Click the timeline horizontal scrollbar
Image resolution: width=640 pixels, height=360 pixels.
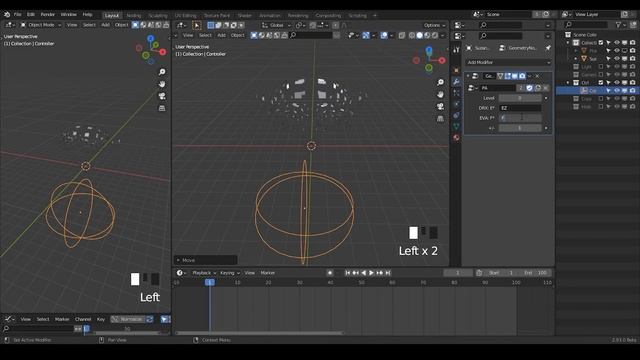(259, 333)
